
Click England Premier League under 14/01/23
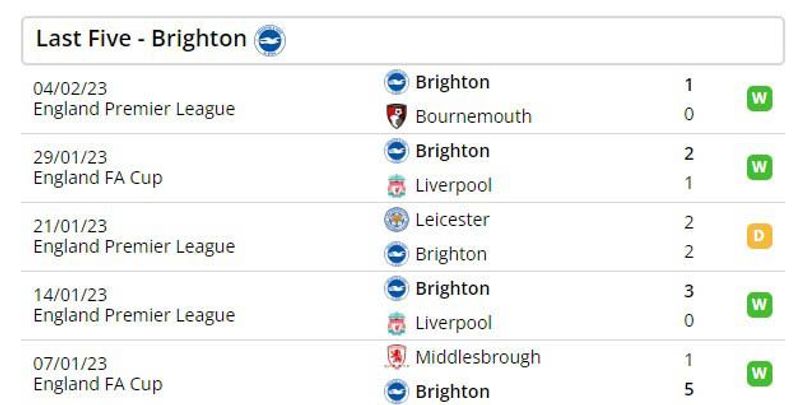coord(134,315)
